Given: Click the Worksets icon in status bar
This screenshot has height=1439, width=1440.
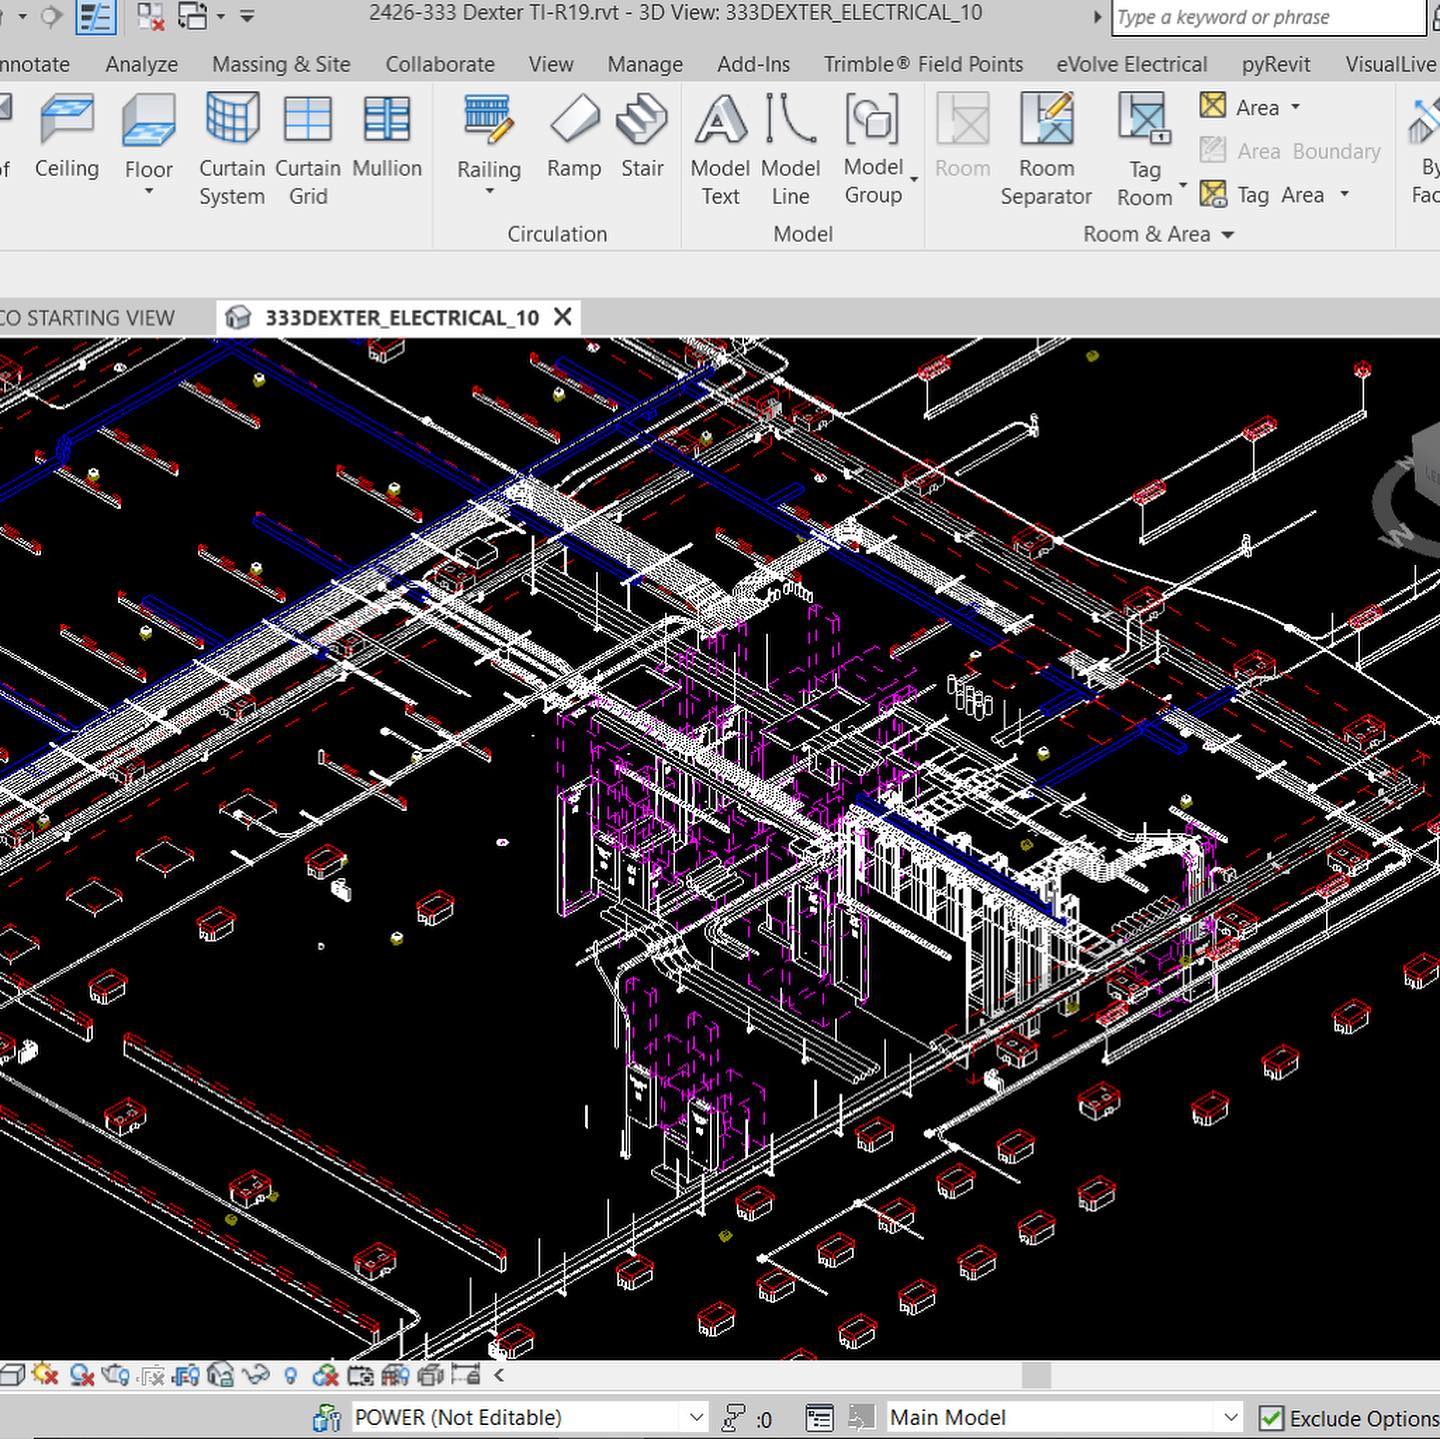Looking at the screenshot, I should pos(327,1417).
